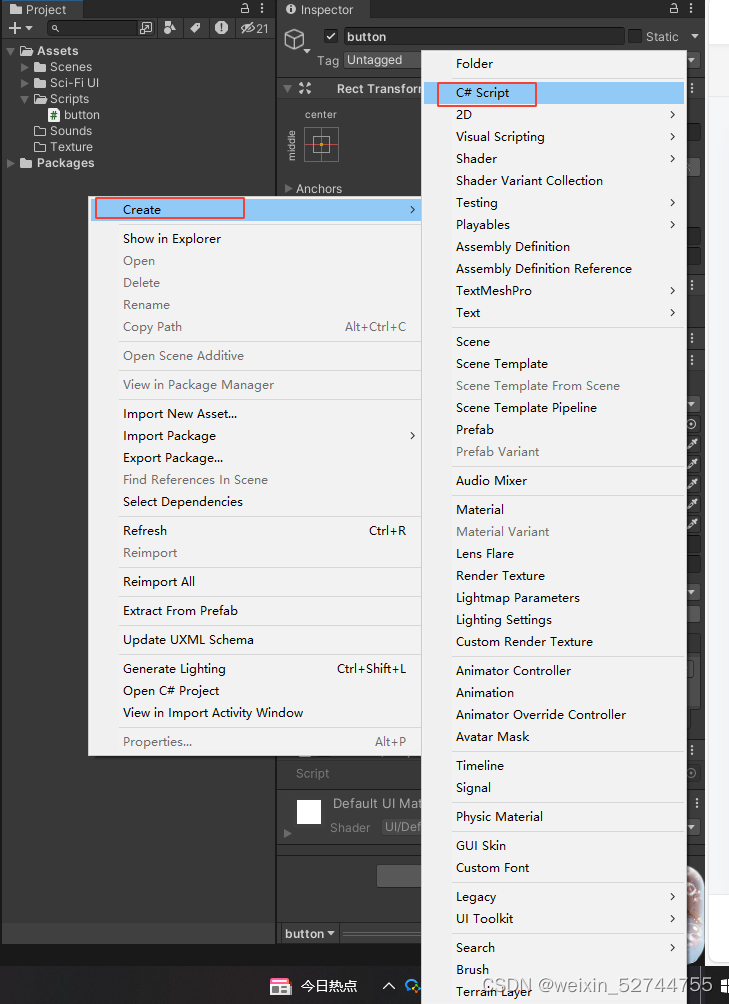Image resolution: width=729 pixels, height=1004 pixels.
Task: Show the 21 hidden items via eye icon
Action: click(246, 28)
